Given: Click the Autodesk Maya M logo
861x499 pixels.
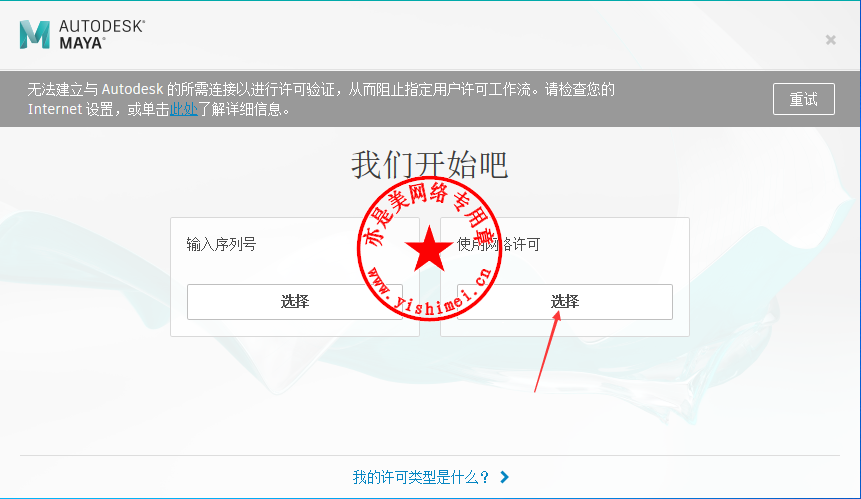Looking at the screenshot, I should tap(35, 35).
